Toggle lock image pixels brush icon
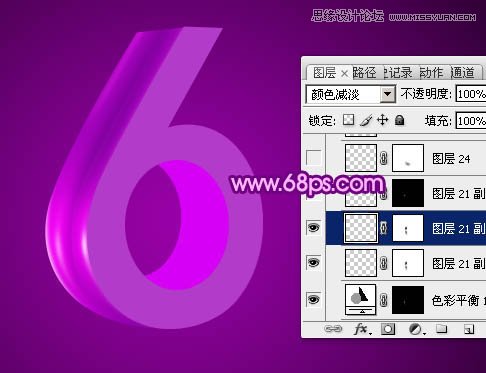The image size is (486, 373). (366, 120)
